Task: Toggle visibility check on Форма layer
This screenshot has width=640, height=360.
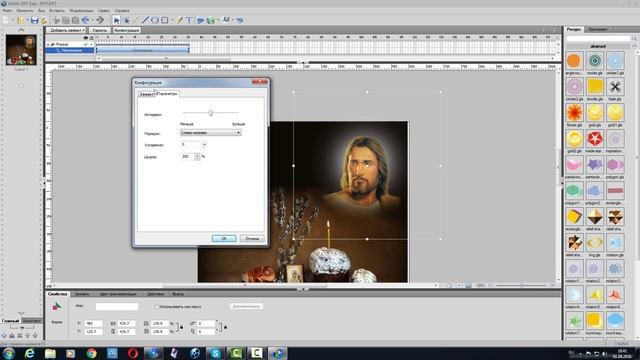Action: tap(86, 44)
